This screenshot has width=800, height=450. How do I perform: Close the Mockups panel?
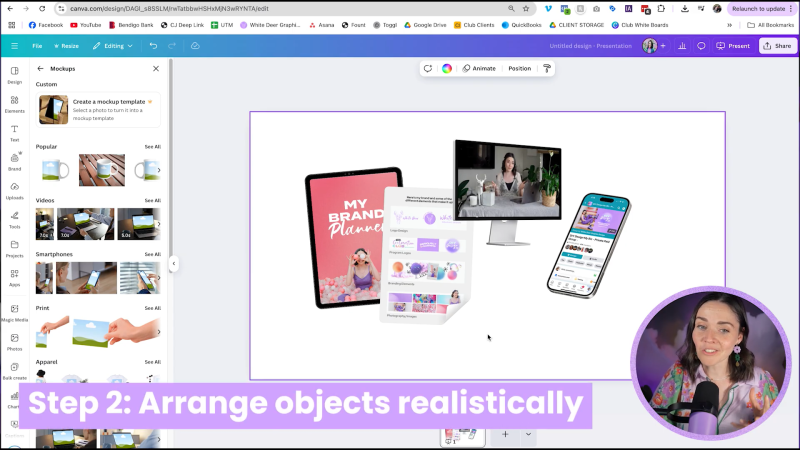156,68
